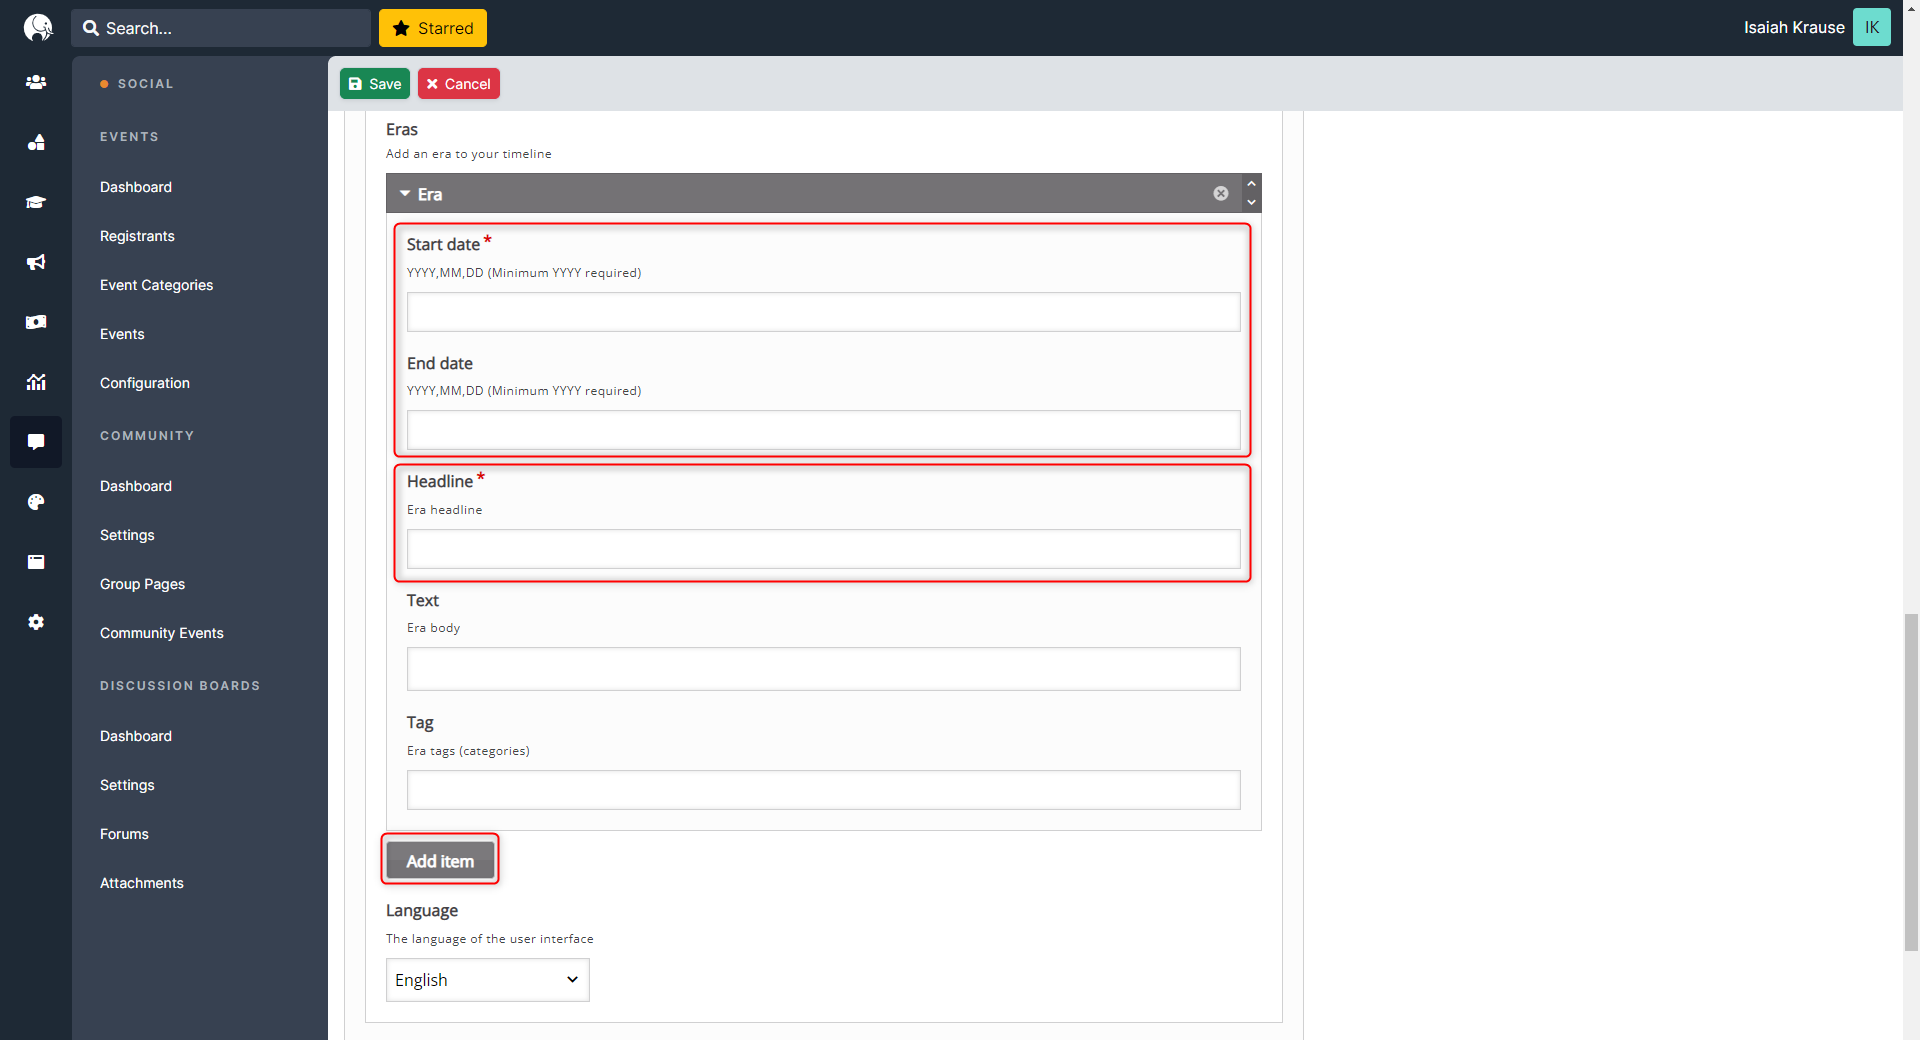Open Discussion Boards Dashboard item
Image resolution: width=1920 pixels, height=1040 pixels.
pos(136,736)
